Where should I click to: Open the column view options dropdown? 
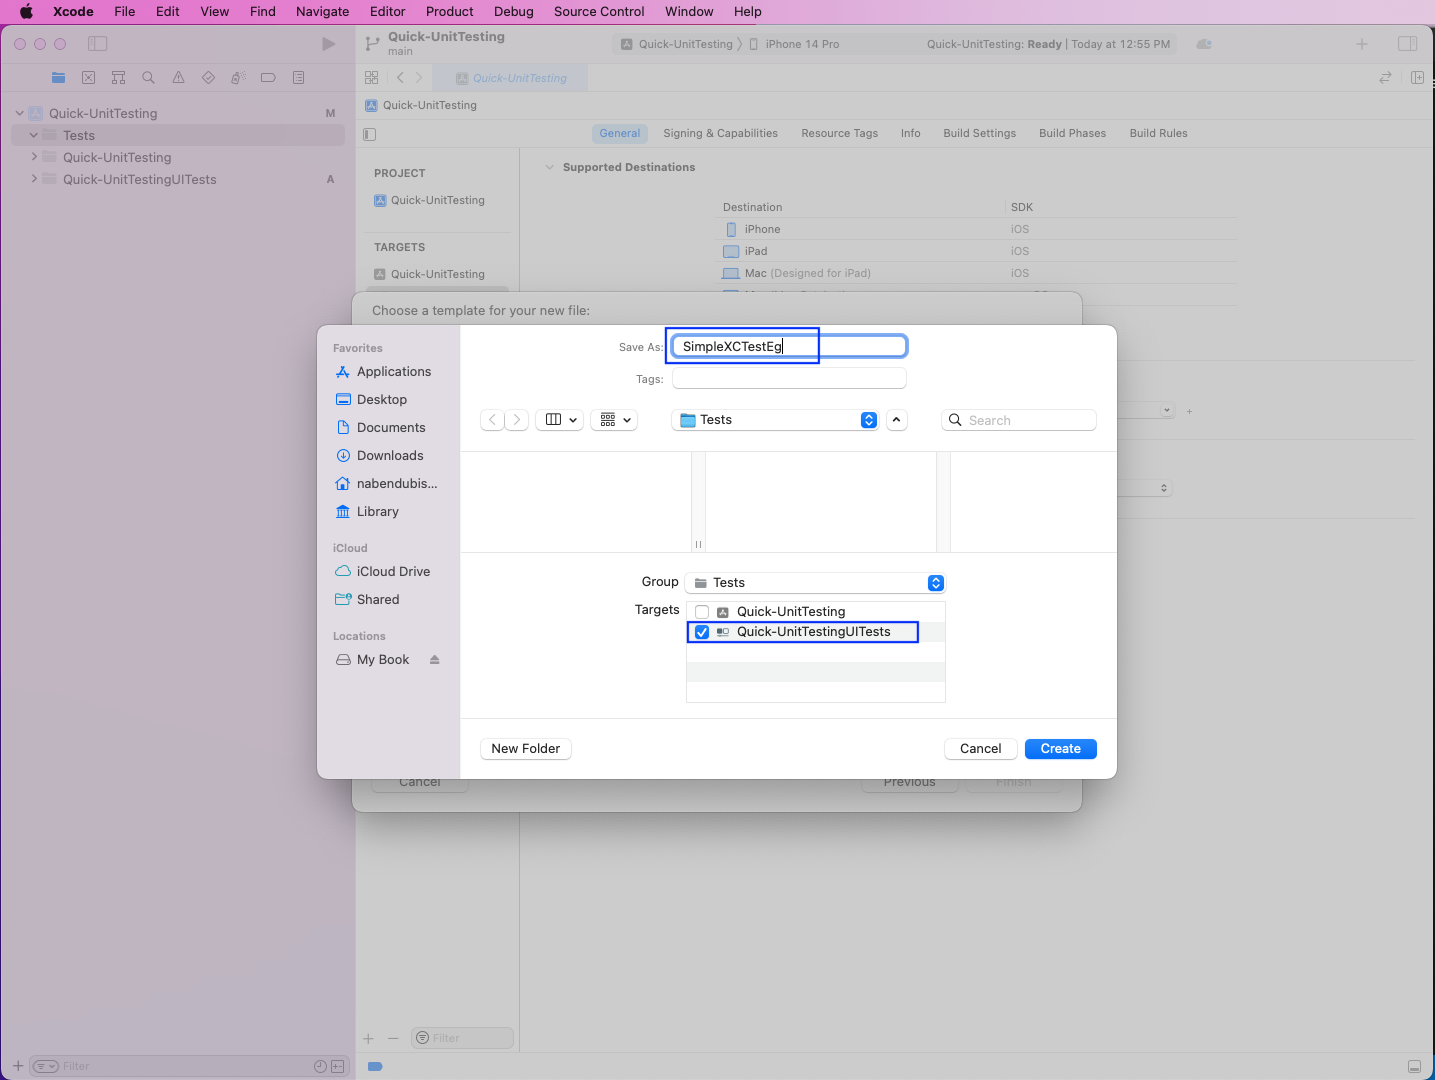(560, 420)
